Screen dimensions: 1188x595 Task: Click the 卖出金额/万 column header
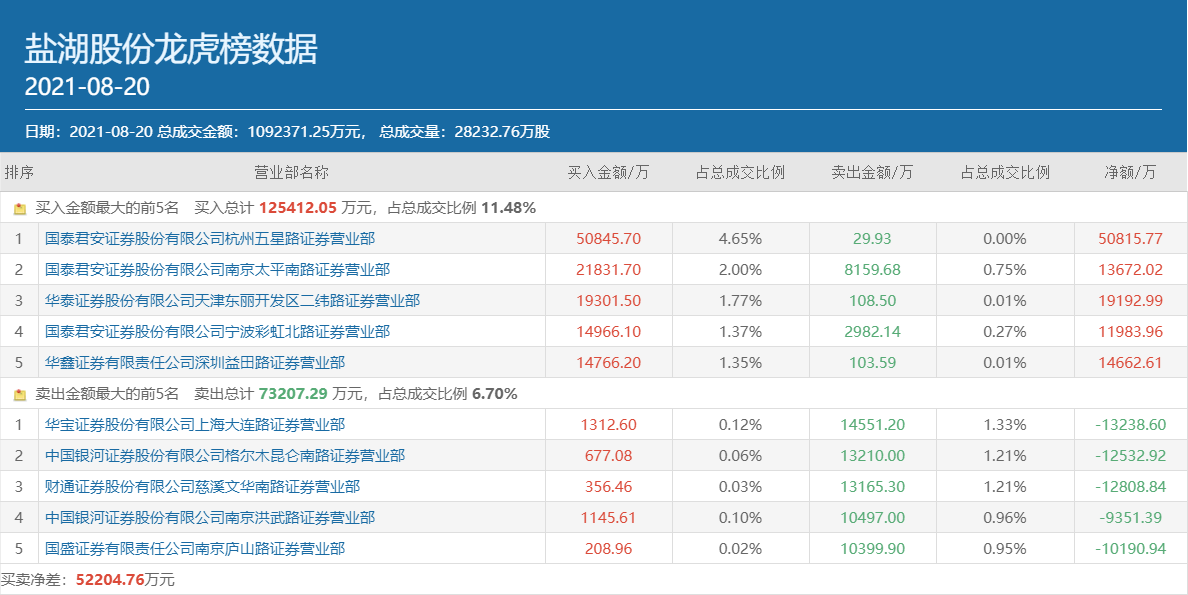(872, 172)
